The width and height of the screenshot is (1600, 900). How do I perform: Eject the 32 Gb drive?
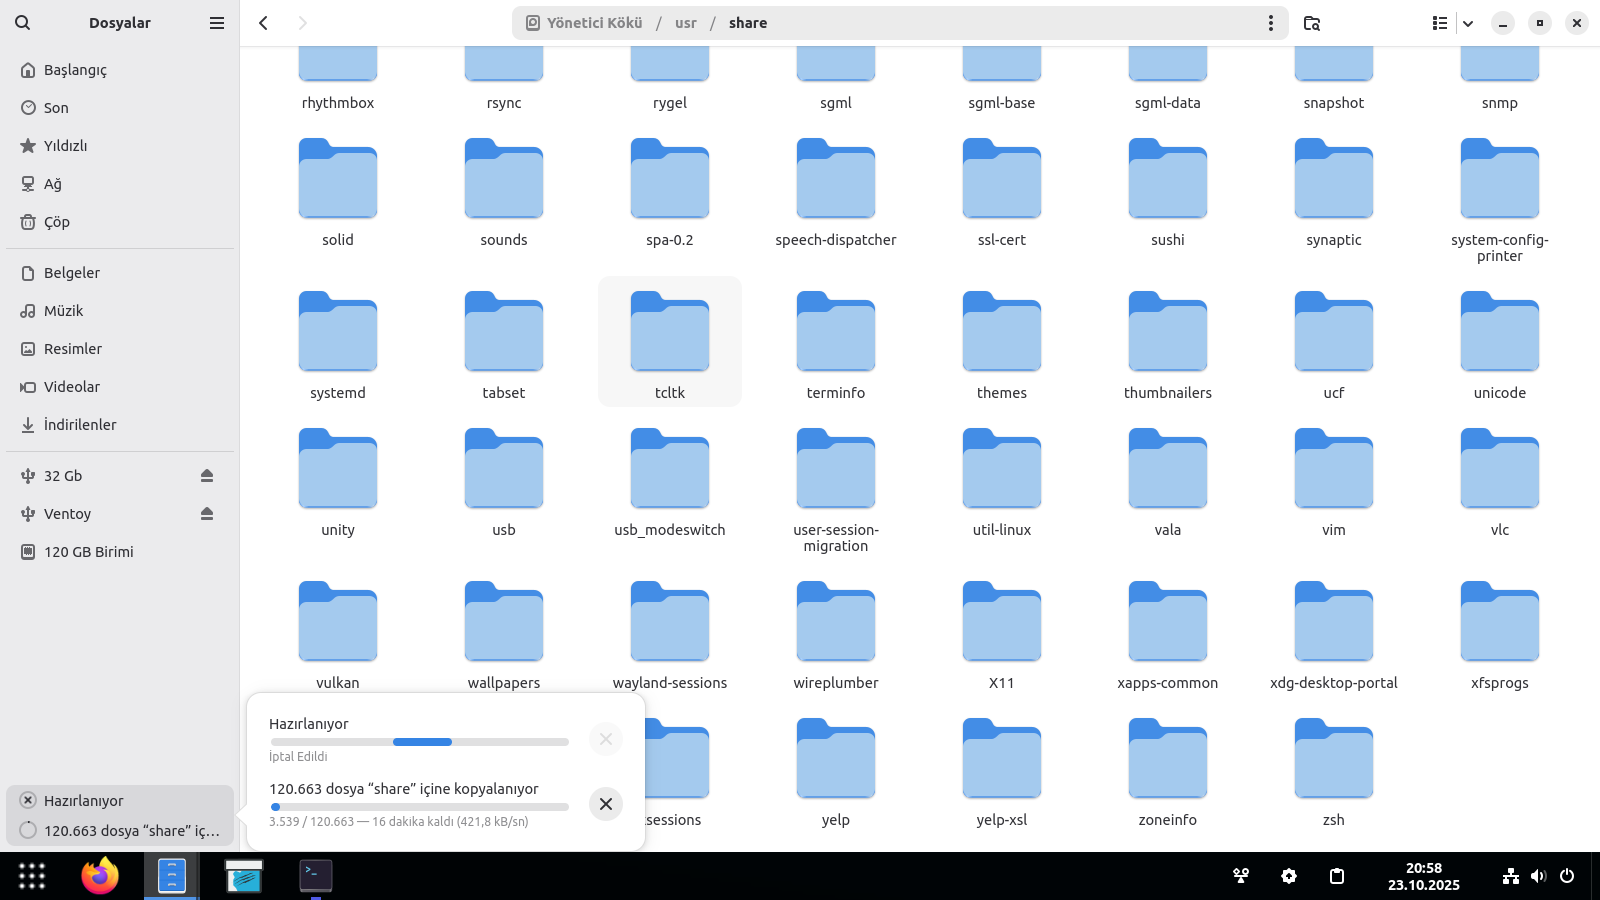click(207, 476)
